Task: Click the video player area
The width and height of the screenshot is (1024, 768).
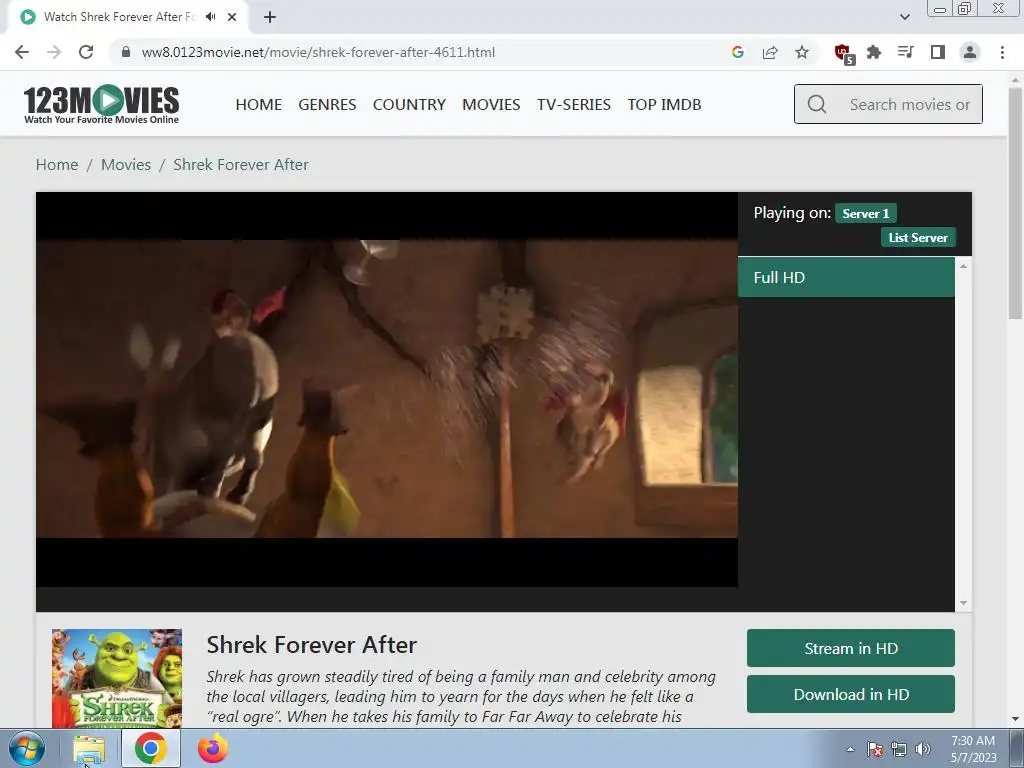Action: pyautogui.click(x=387, y=389)
